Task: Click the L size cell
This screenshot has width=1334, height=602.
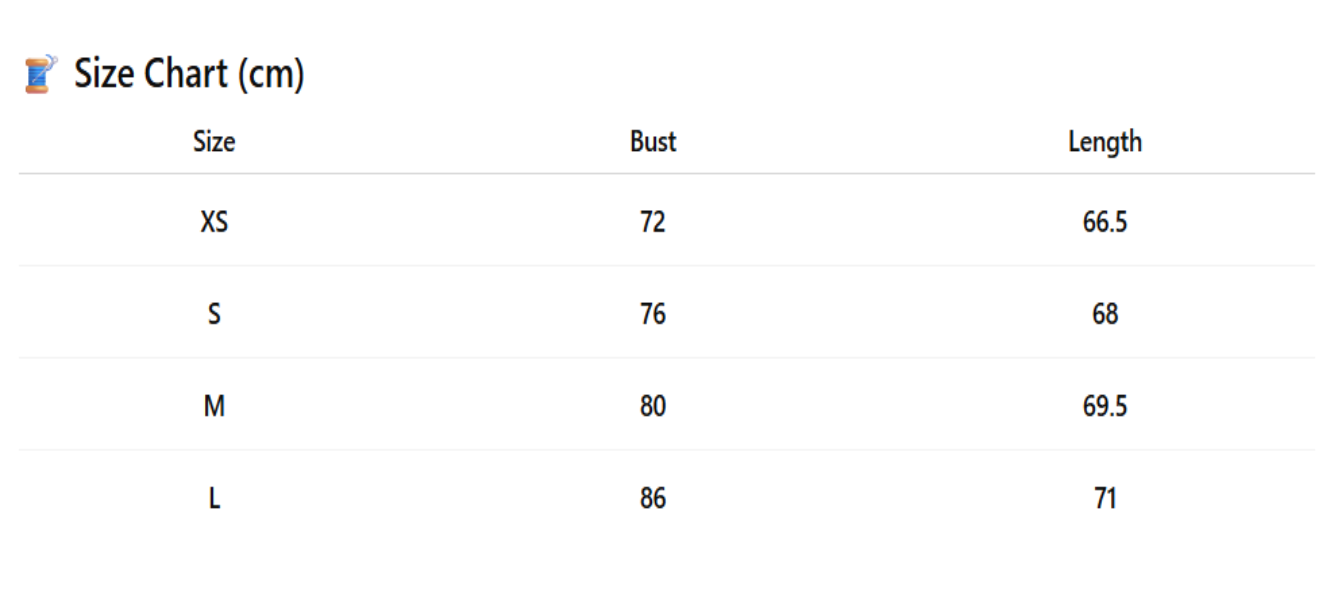Action: pyautogui.click(x=214, y=498)
